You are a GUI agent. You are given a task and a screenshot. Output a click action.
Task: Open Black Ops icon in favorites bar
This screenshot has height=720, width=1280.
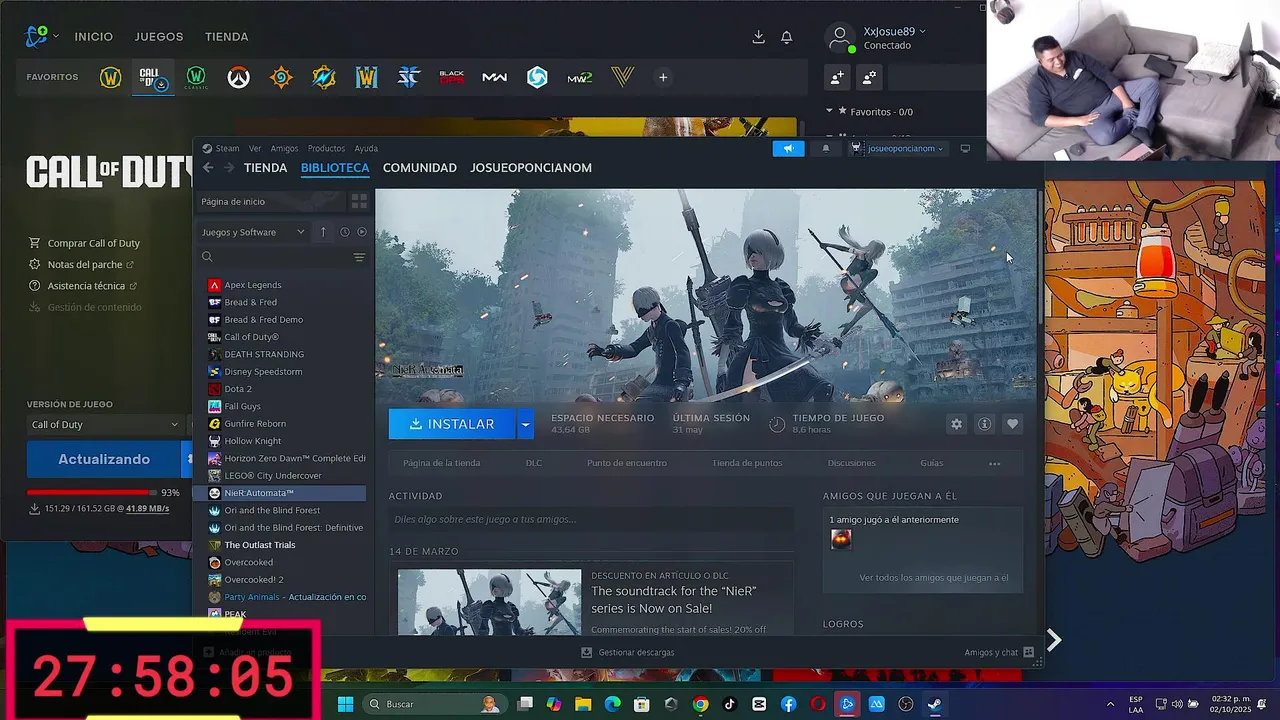click(x=452, y=77)
